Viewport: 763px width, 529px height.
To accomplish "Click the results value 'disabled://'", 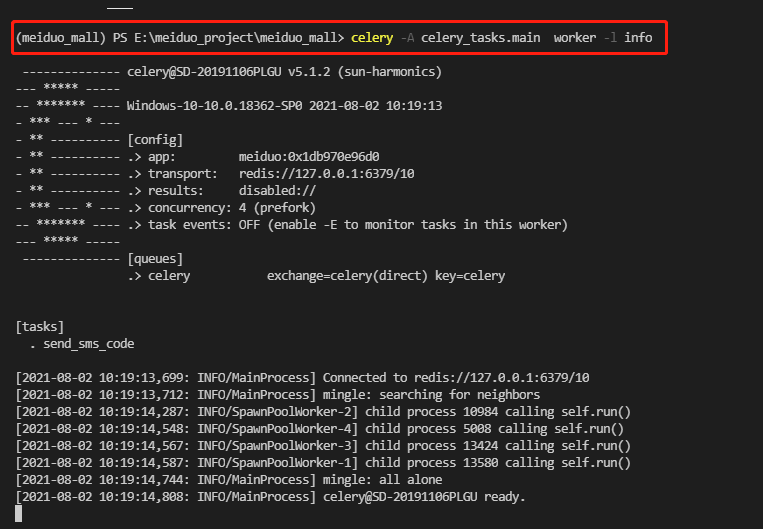I will pos(277,191).
